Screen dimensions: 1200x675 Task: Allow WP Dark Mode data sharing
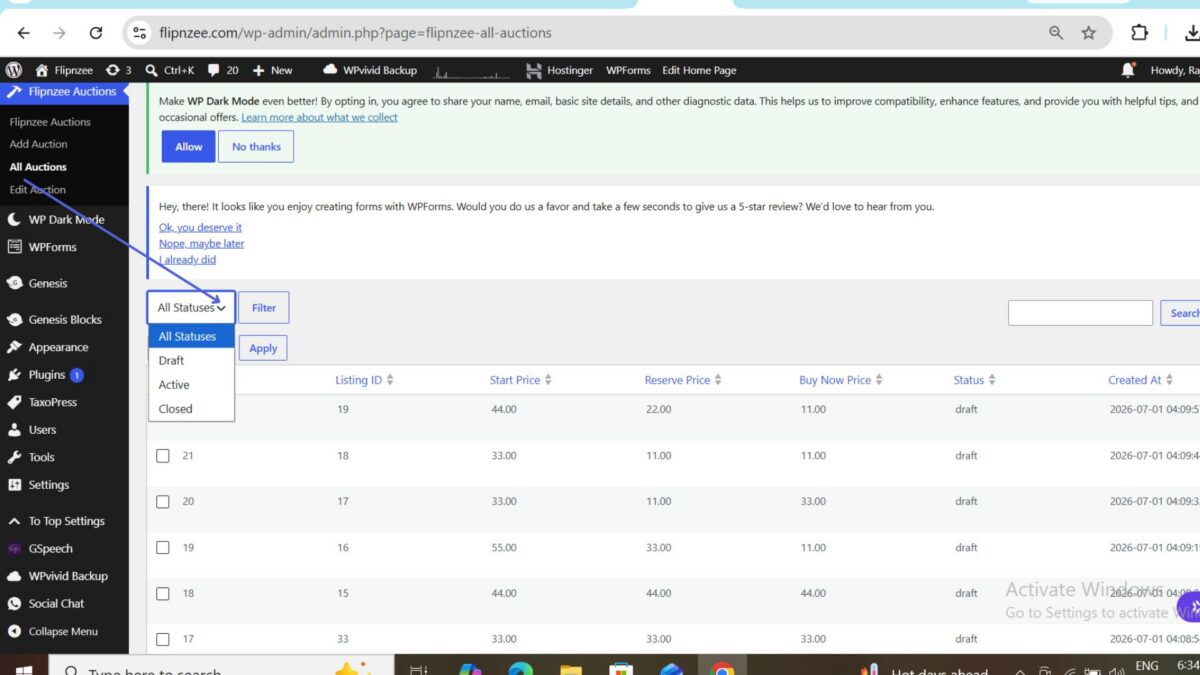pyautogui.click(x=189, y=146)
